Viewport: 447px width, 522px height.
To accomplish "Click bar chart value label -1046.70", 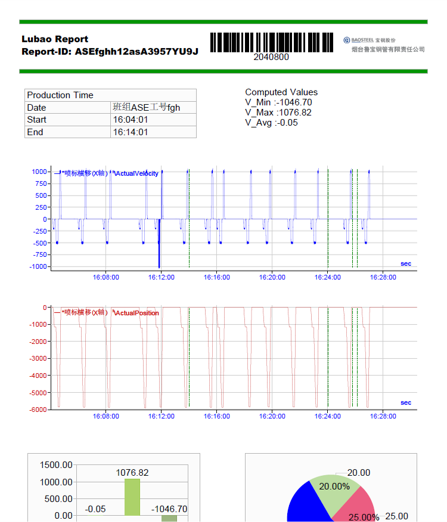I will pyautogui.click(x=169, y=509).
